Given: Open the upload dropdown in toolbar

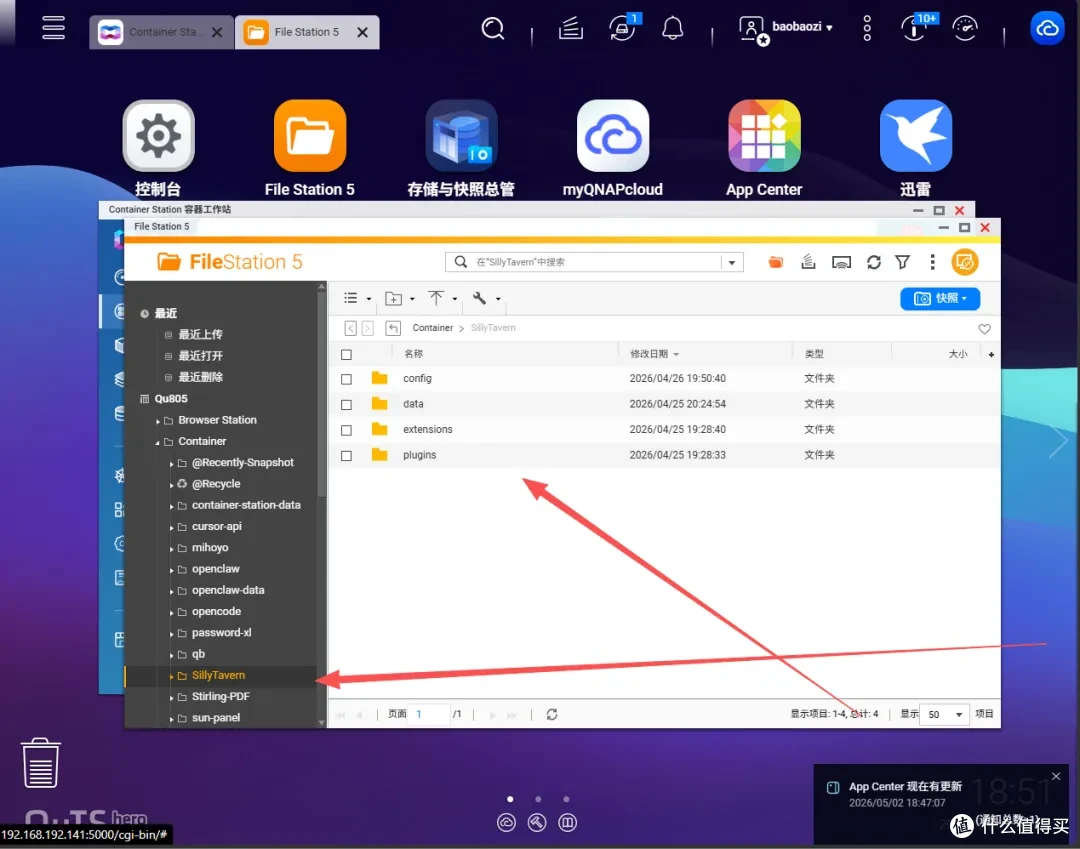Looking at the screenshot, I should pyautogui.click(x=443, y=298).
